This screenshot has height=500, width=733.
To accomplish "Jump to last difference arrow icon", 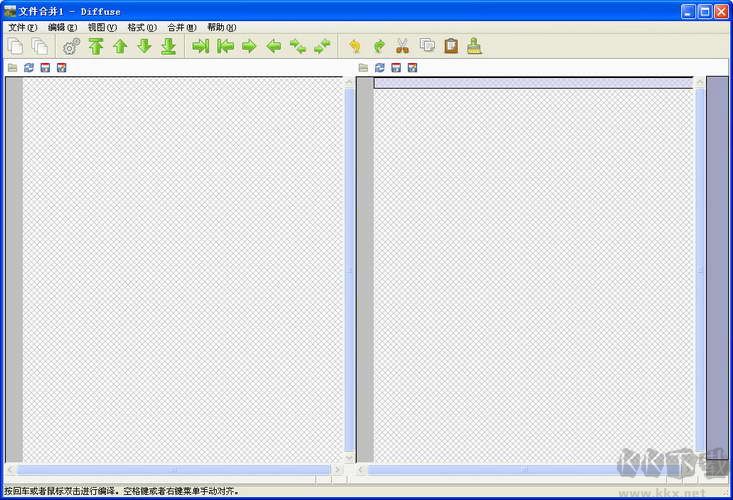I will tap(169, 46).
